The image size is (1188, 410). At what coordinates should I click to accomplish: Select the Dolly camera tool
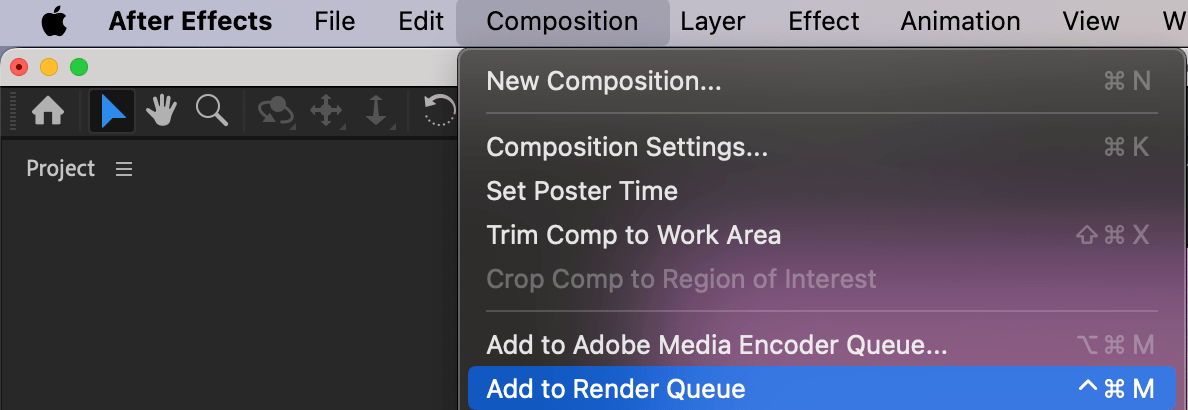tap(376, 112)
